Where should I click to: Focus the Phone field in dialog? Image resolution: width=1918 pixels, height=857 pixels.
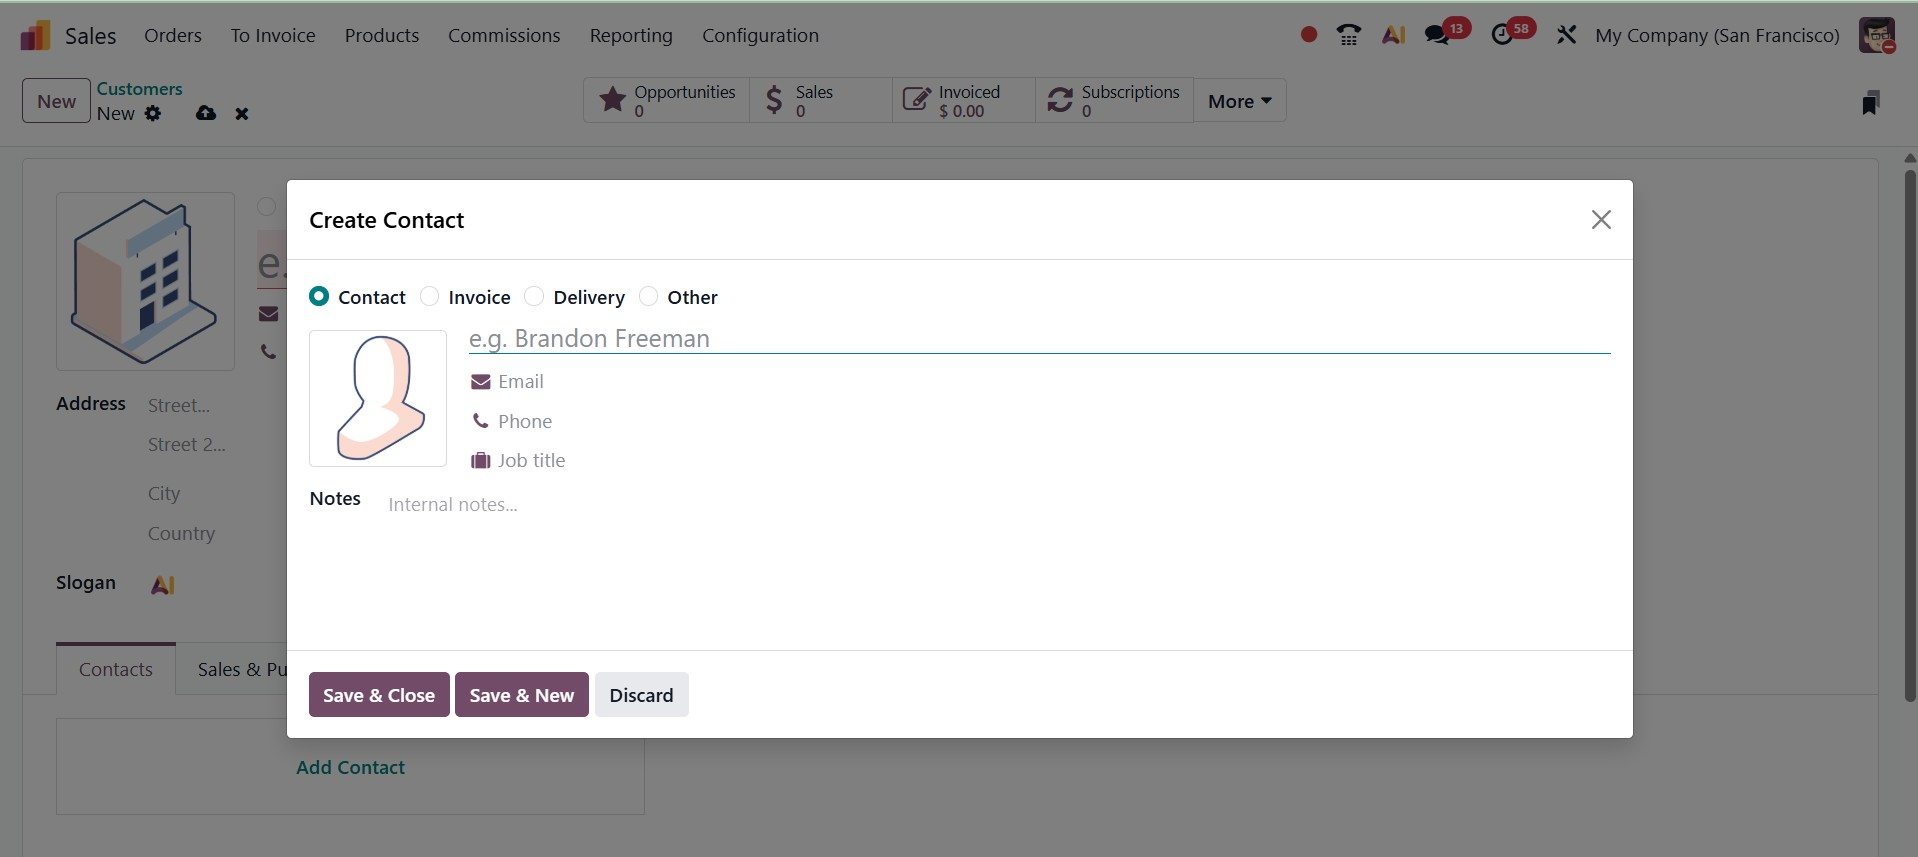coord(1054,421)
